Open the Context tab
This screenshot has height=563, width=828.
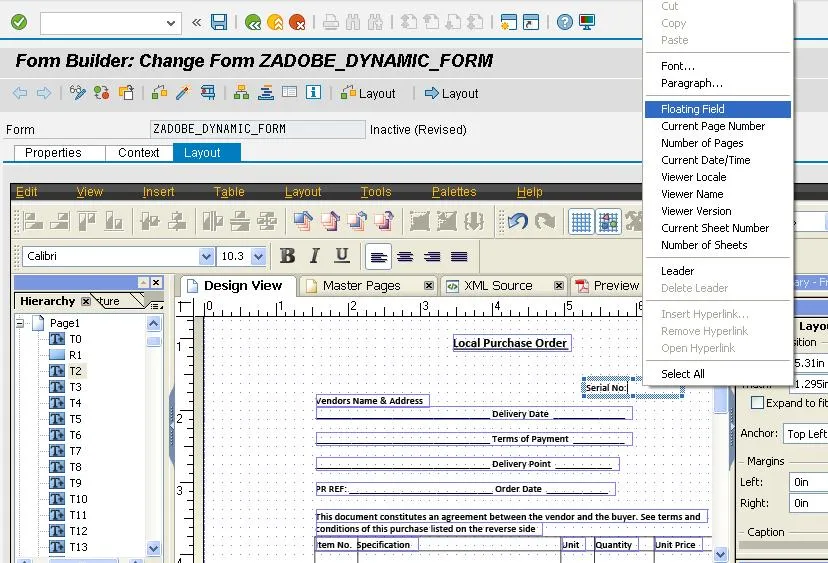point(138,153)
